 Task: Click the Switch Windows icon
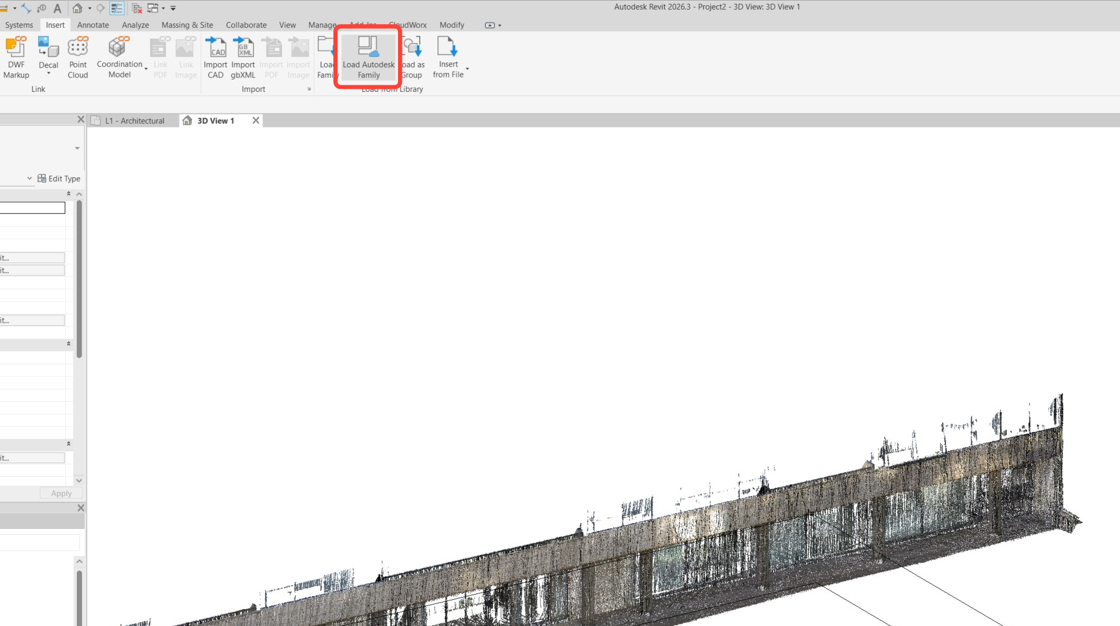pos(153,9)
